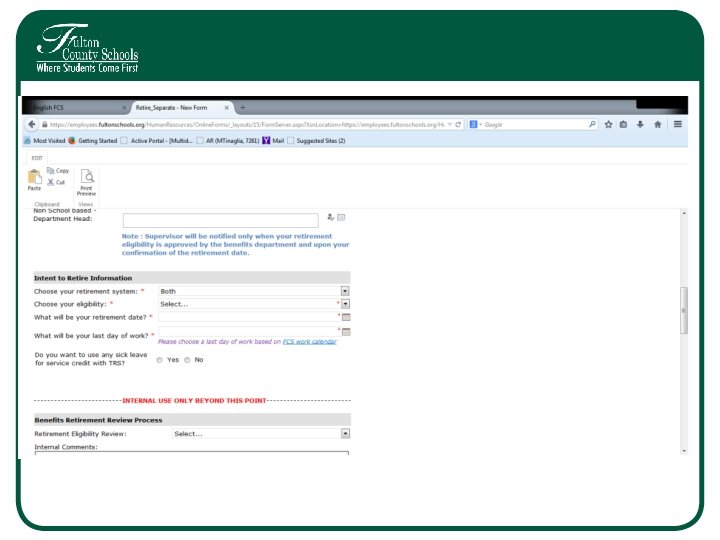Expand the retirement system dropdown showing Both

point(345,291)
